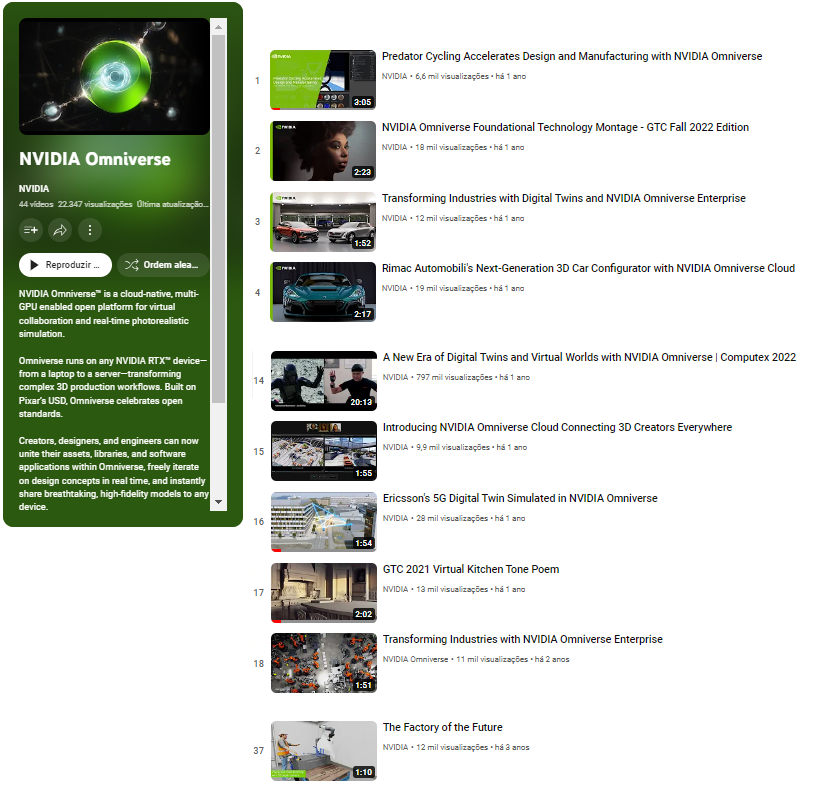Click the Ericsson video thumbnail
825x789 pixels.
coord(323,520)
